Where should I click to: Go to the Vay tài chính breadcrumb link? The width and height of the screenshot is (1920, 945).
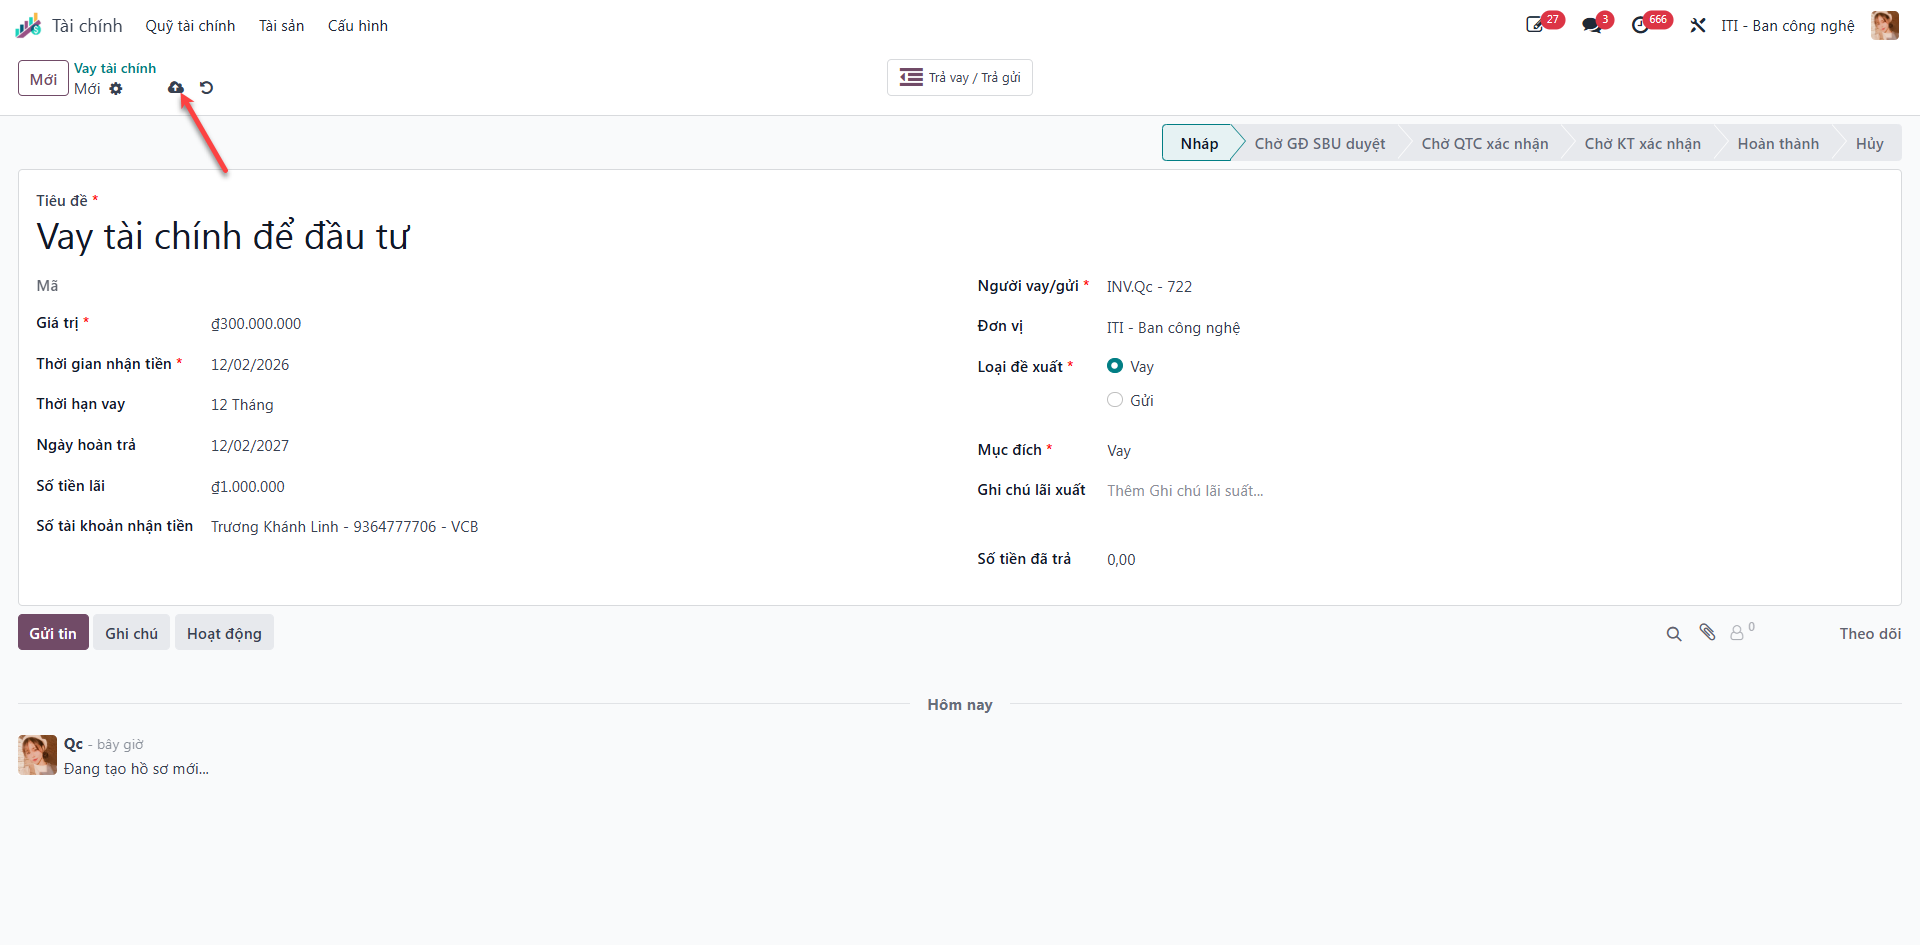tap(115, 68)
